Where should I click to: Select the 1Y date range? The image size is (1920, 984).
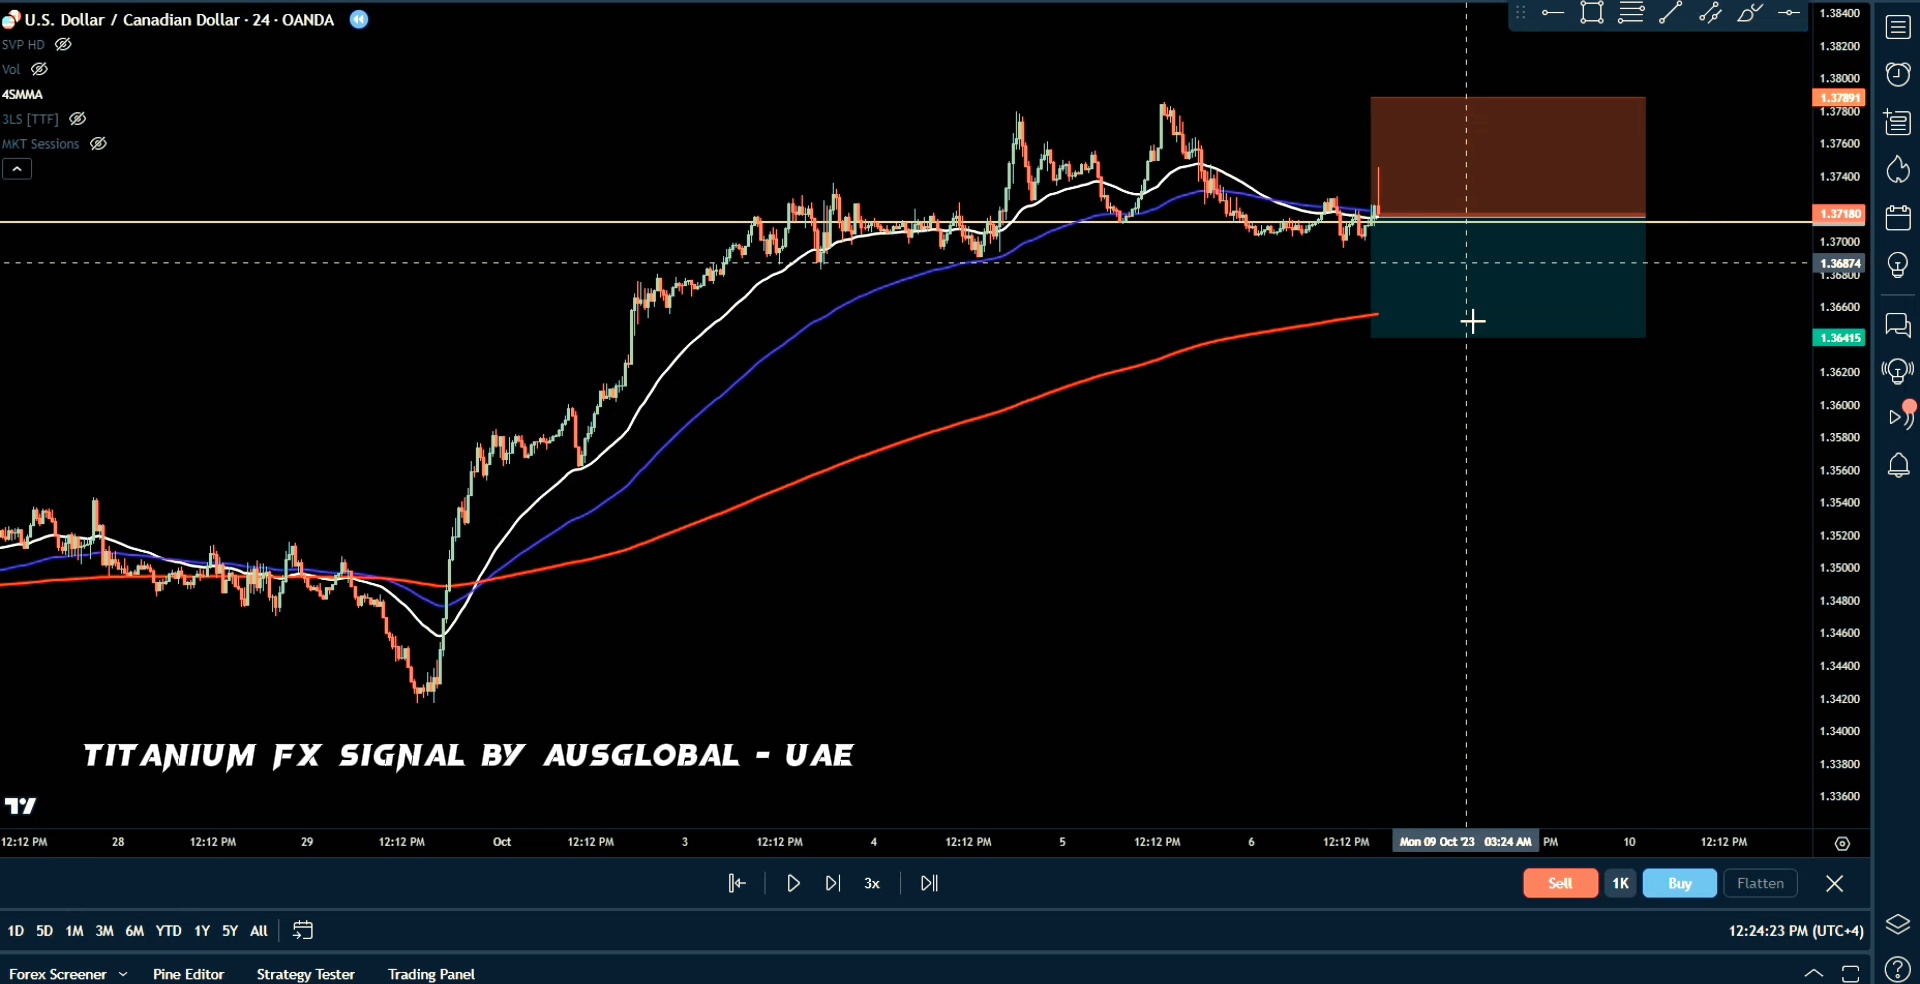point(202,930)
